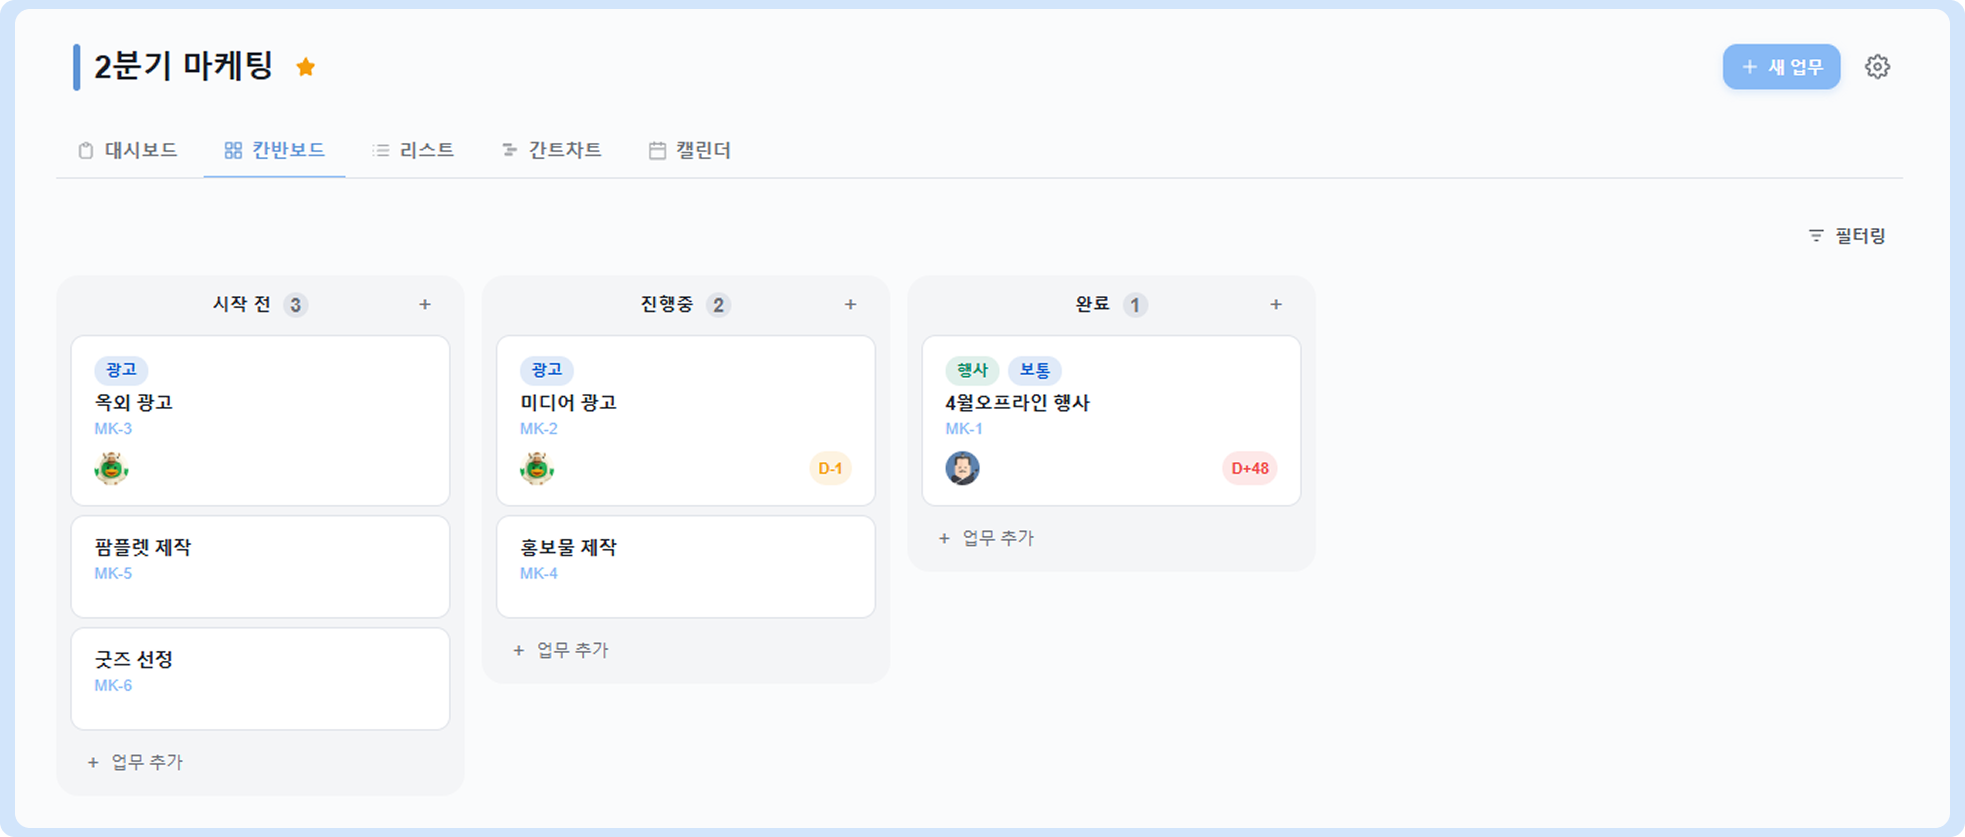The height and width of the screenshot is (837, 1965).
Task: Click assignee avatar on 미디어 광고 card
Action: click(537, 468)
